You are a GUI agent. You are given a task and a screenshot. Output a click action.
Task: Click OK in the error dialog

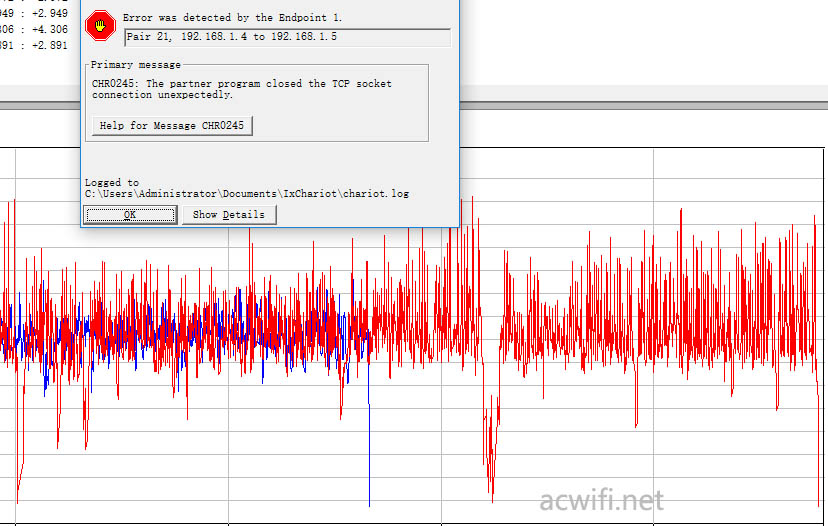(130, 215)
